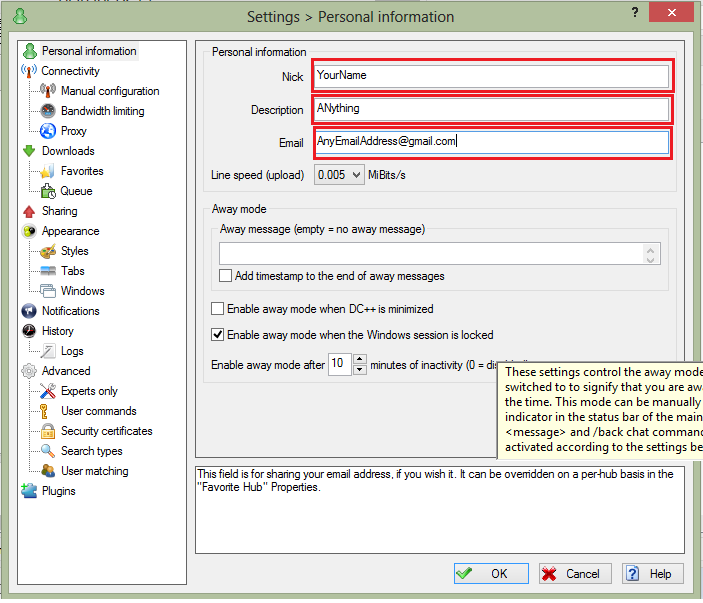
Task: Select User matching in the tree
Action: point(95,471)
